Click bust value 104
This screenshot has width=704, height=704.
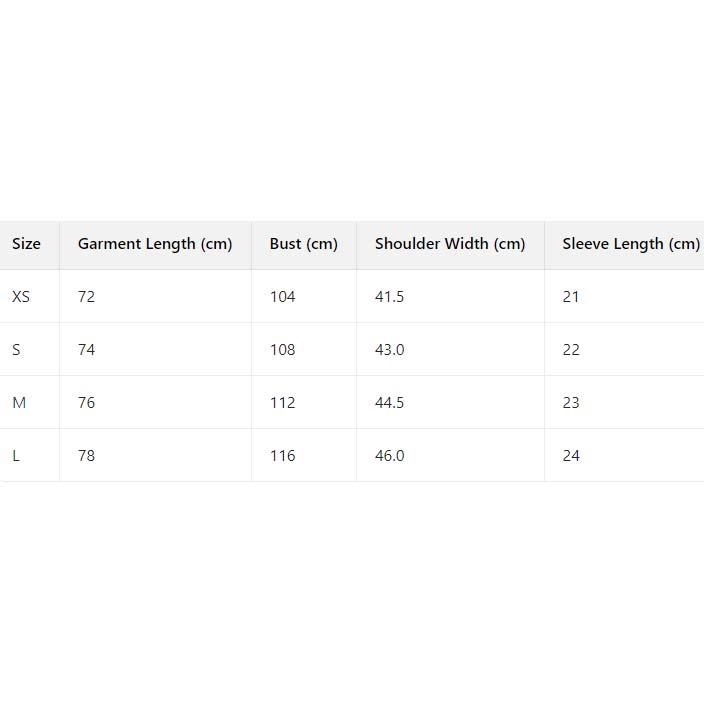[283, 297]
